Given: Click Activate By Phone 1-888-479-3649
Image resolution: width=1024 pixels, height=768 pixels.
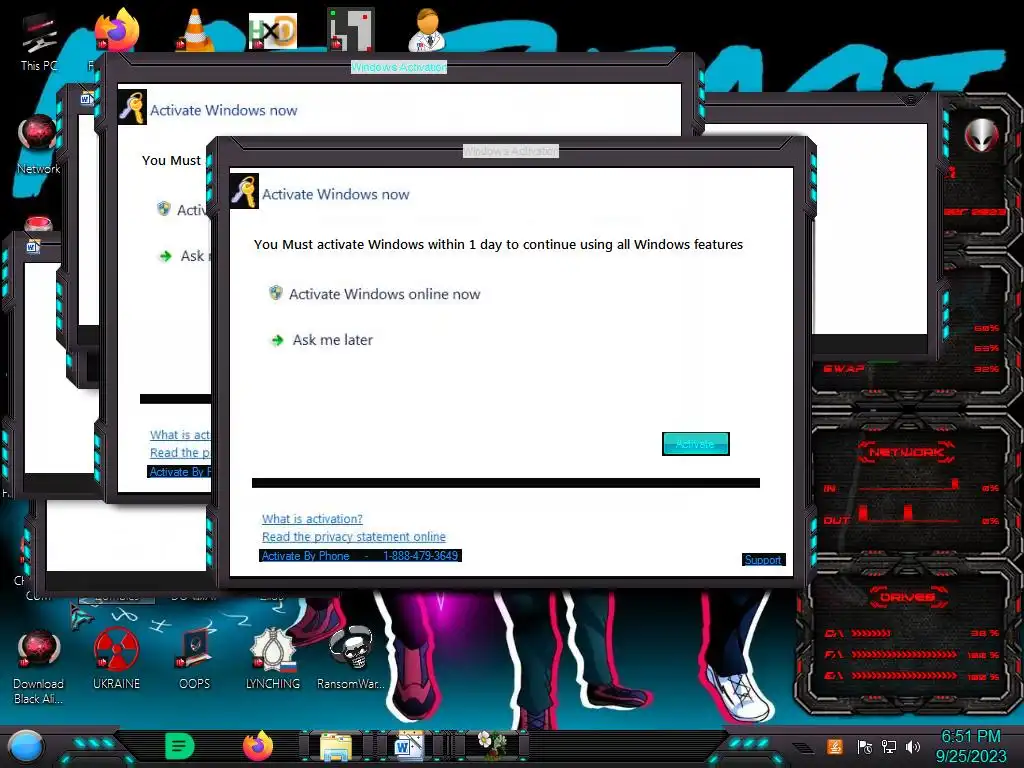Looking at the screenshot, I should (x=360, y=556).
